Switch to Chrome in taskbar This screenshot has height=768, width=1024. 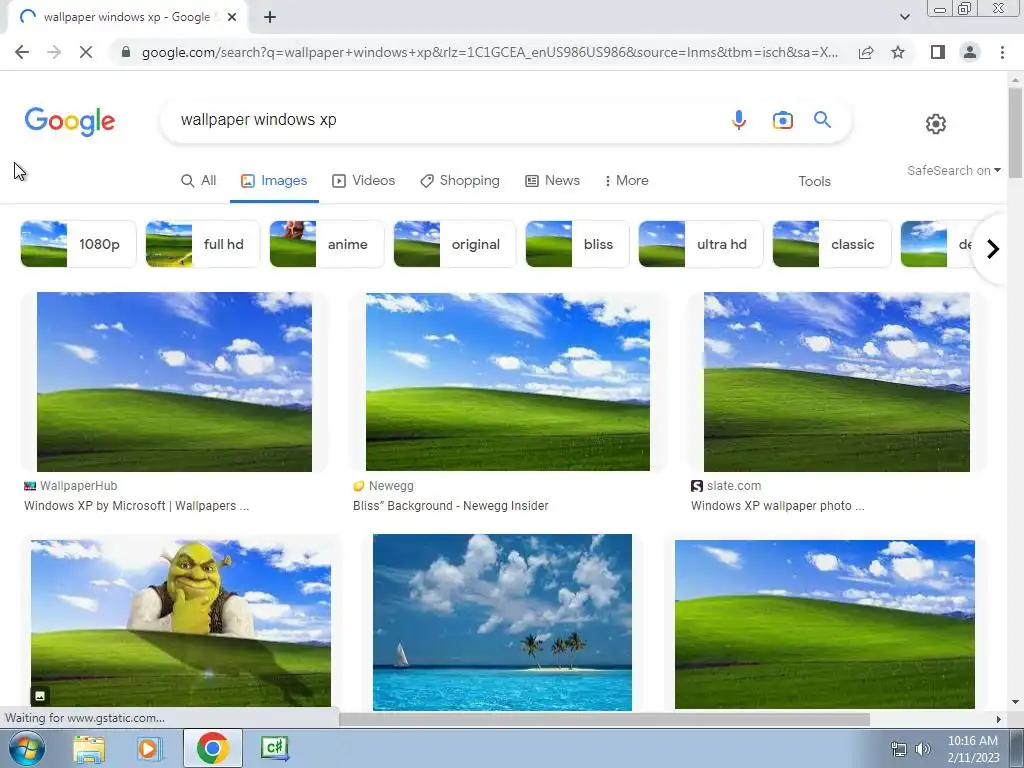[212, 748]
